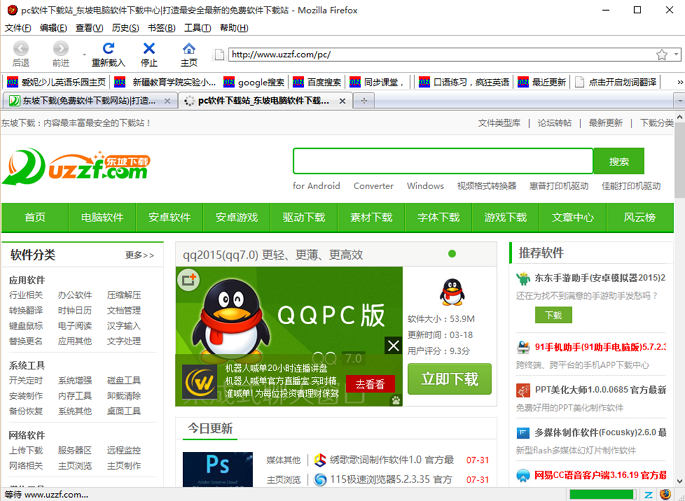685x501 pixels.
Task: Click the paw icon on the ad
Action: click(x=396, y=400)
